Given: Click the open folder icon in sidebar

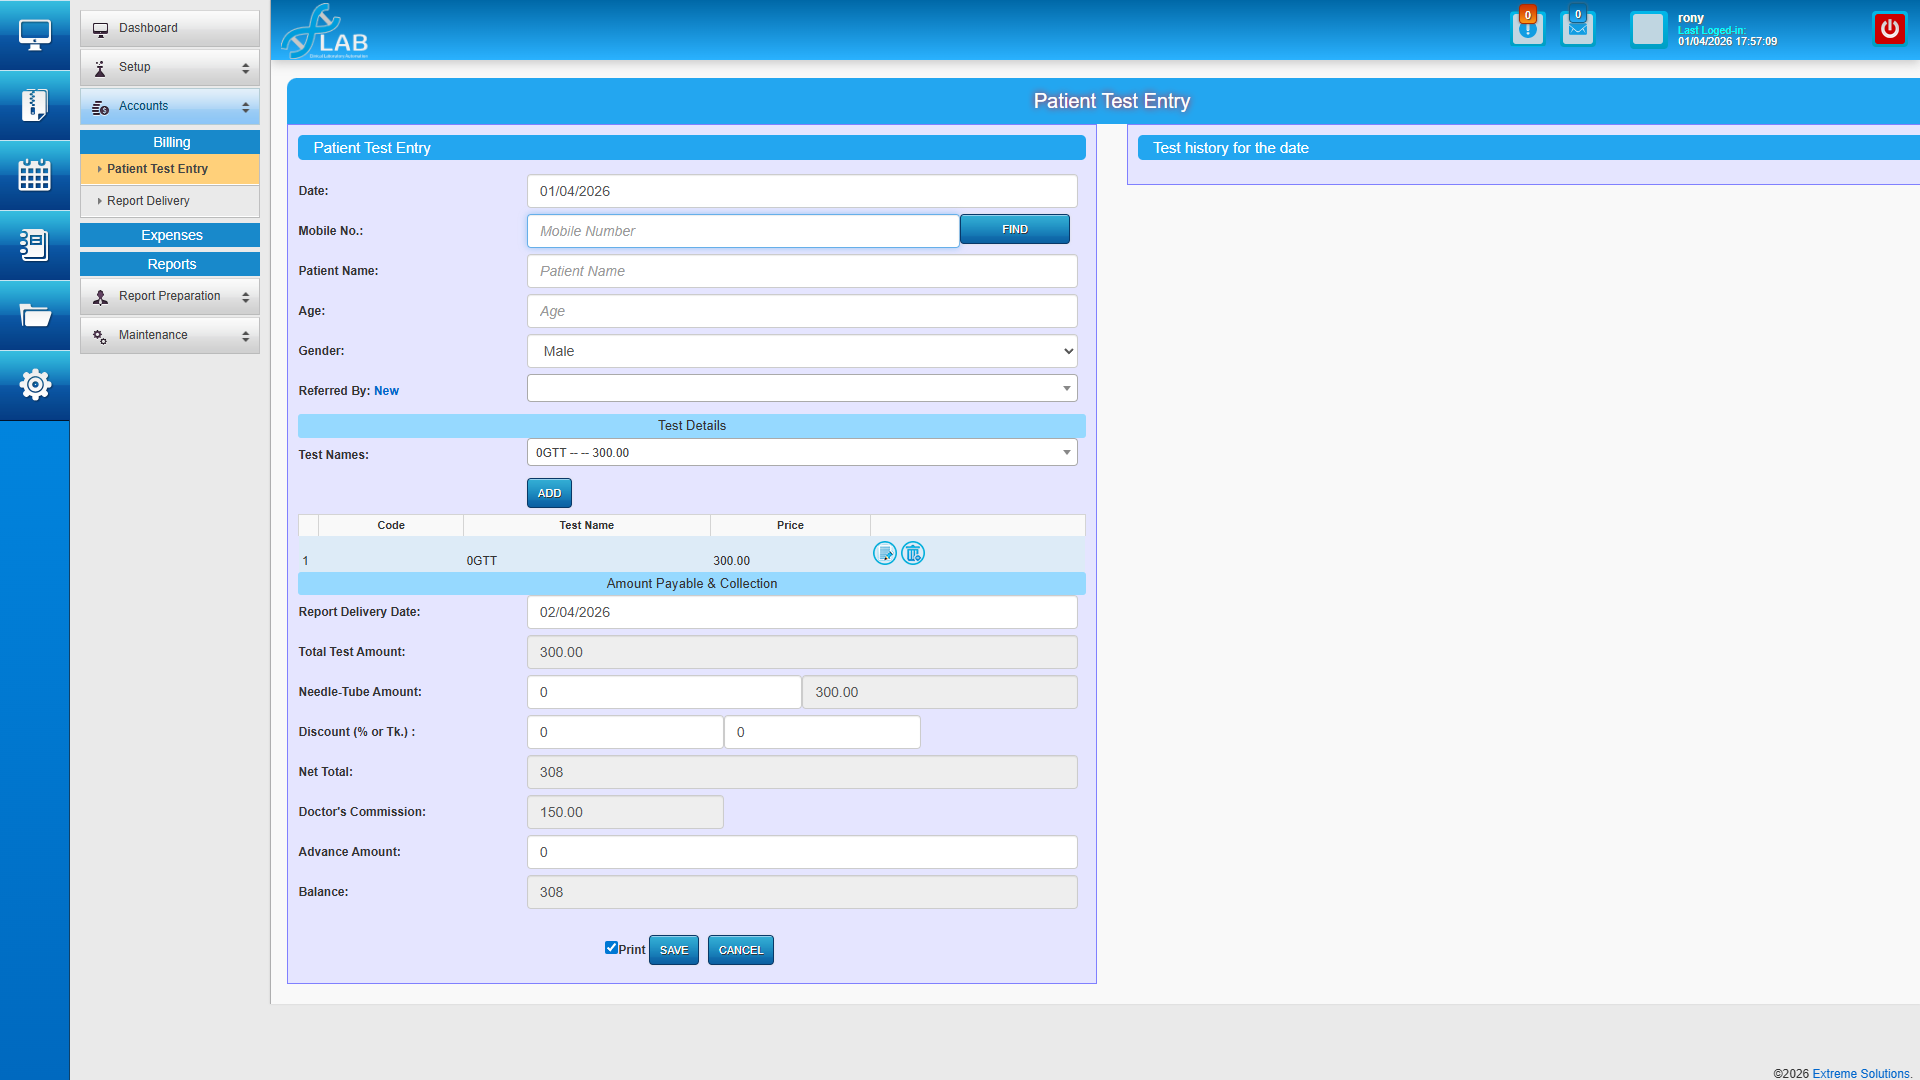Looking at the screenshot, I should (34, 315).
